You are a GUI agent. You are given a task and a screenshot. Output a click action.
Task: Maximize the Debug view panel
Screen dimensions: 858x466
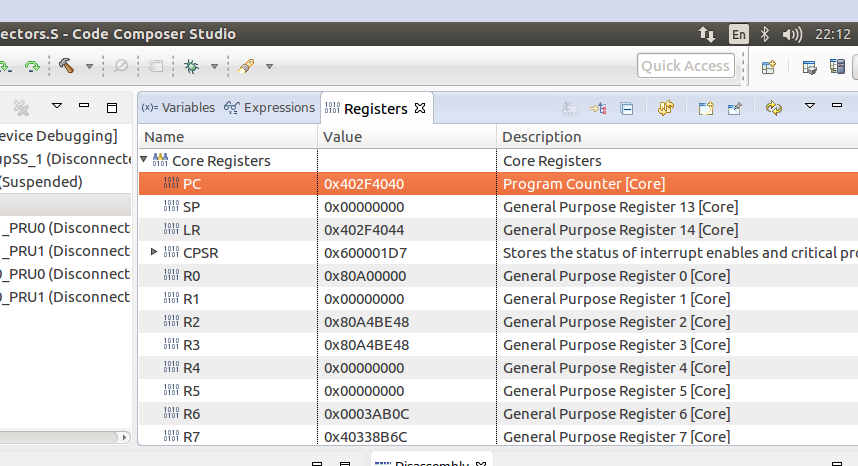coord(112,108)
